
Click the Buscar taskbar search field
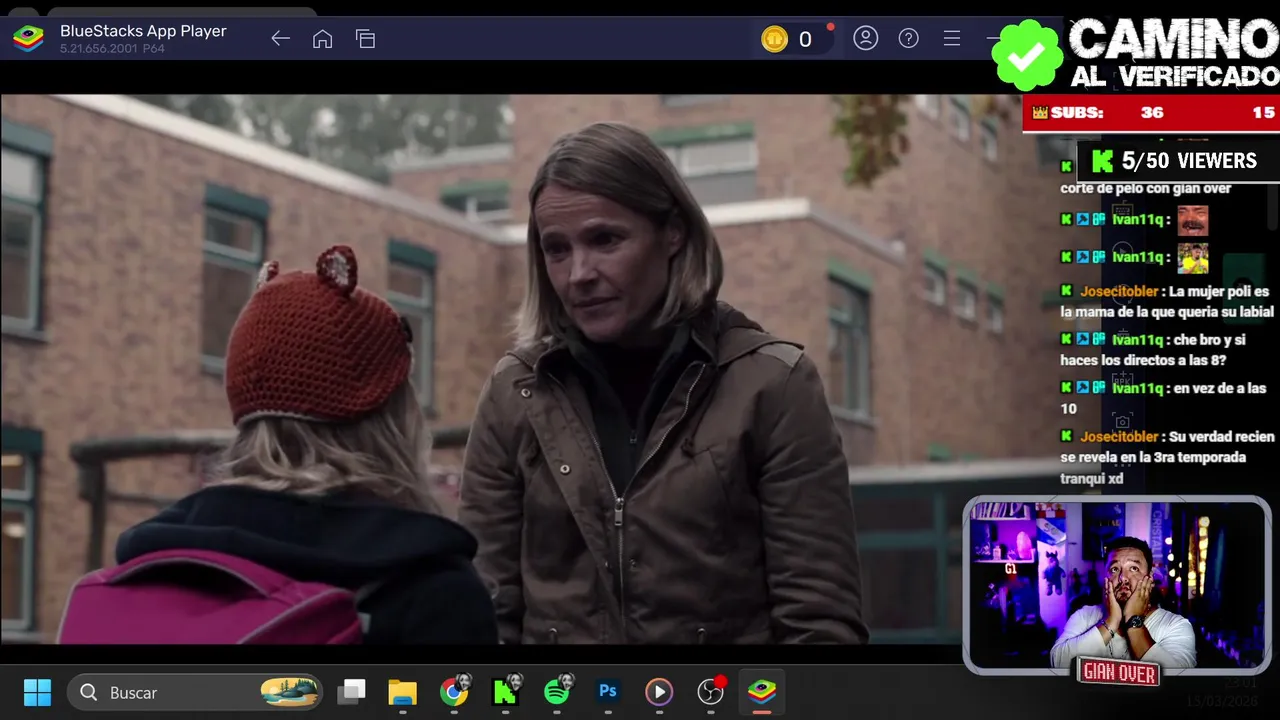(196, 692)
